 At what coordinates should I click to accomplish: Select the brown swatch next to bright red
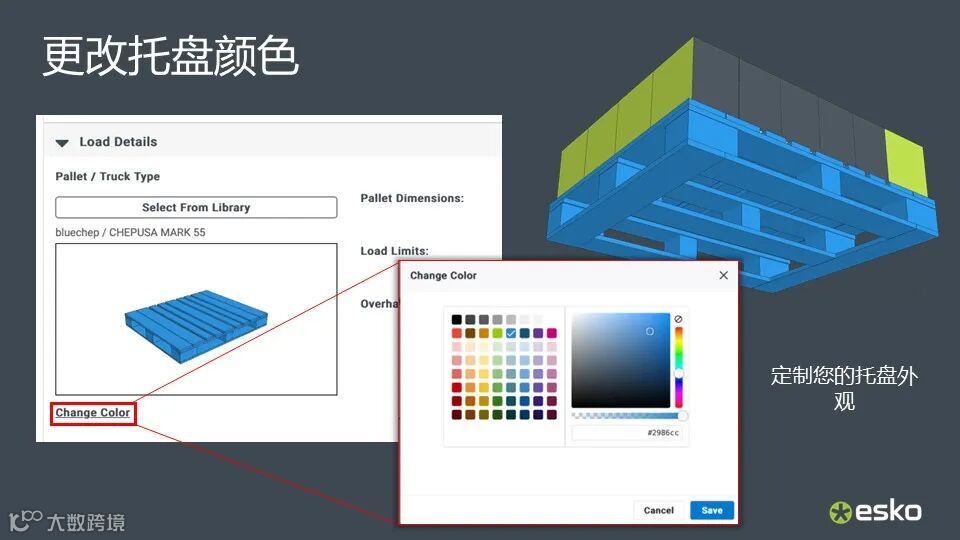tap(470, 333)
